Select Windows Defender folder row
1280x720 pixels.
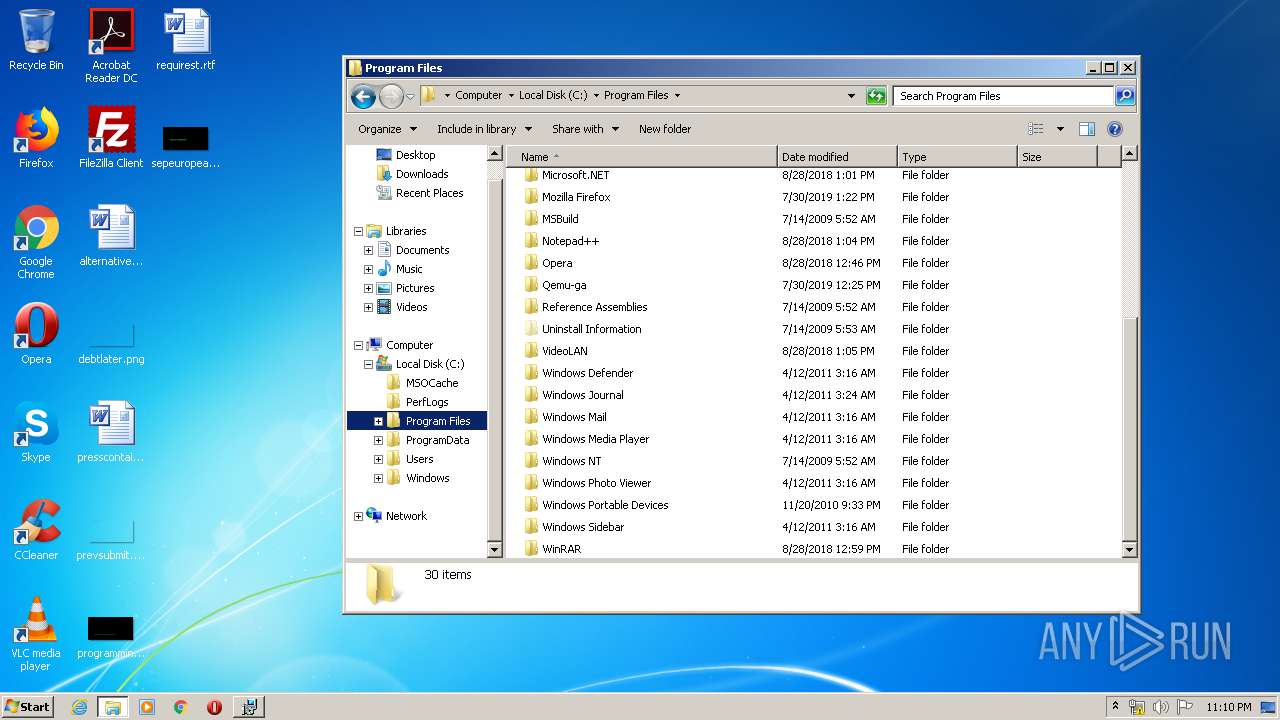click(x=815, y=373)
